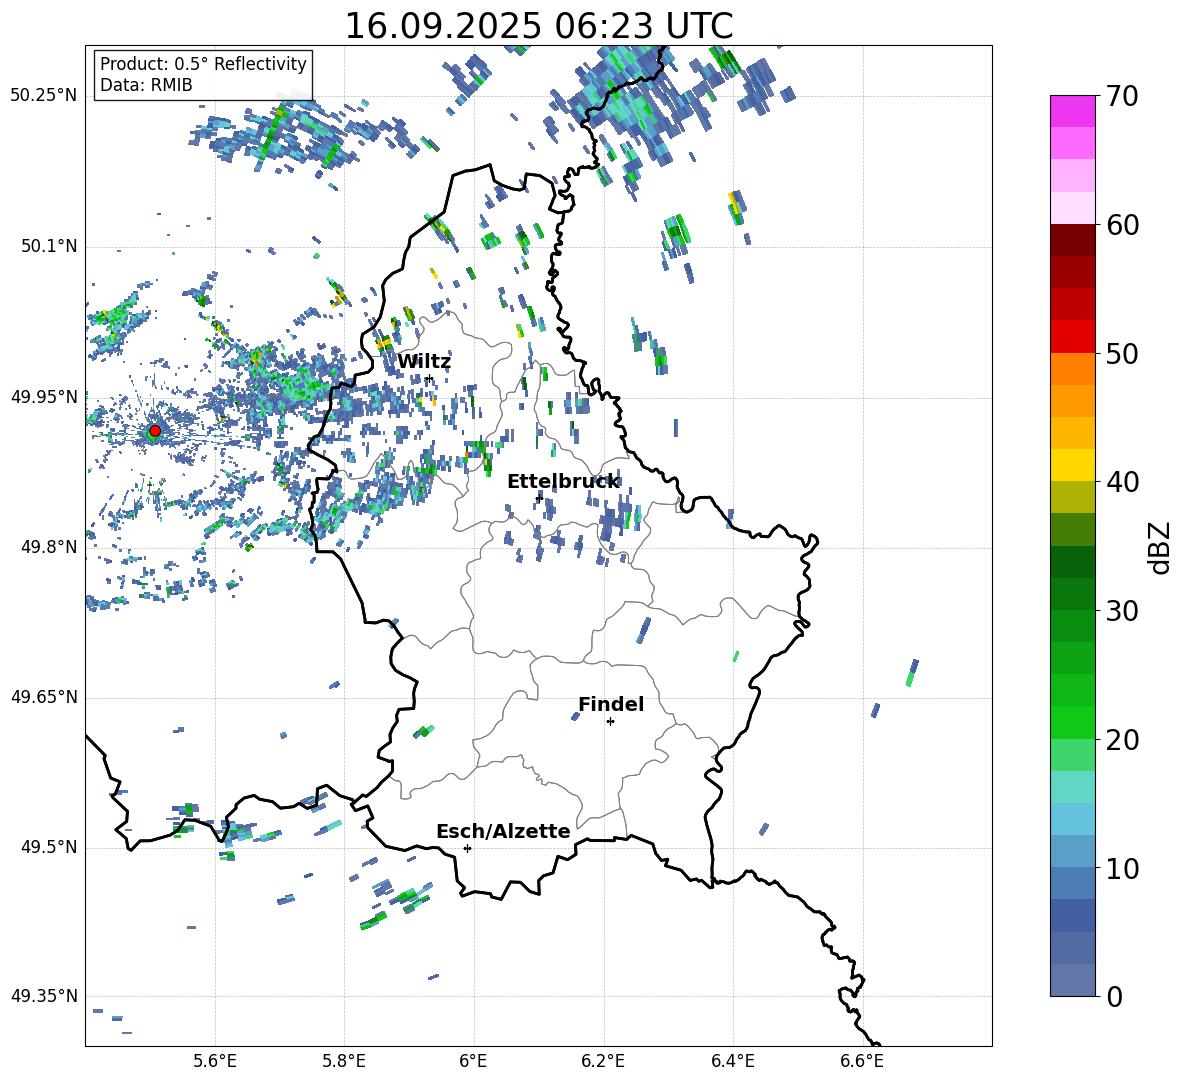Click the Ettelbruck city label
1184x1081 pixels.
coord(563,482)
